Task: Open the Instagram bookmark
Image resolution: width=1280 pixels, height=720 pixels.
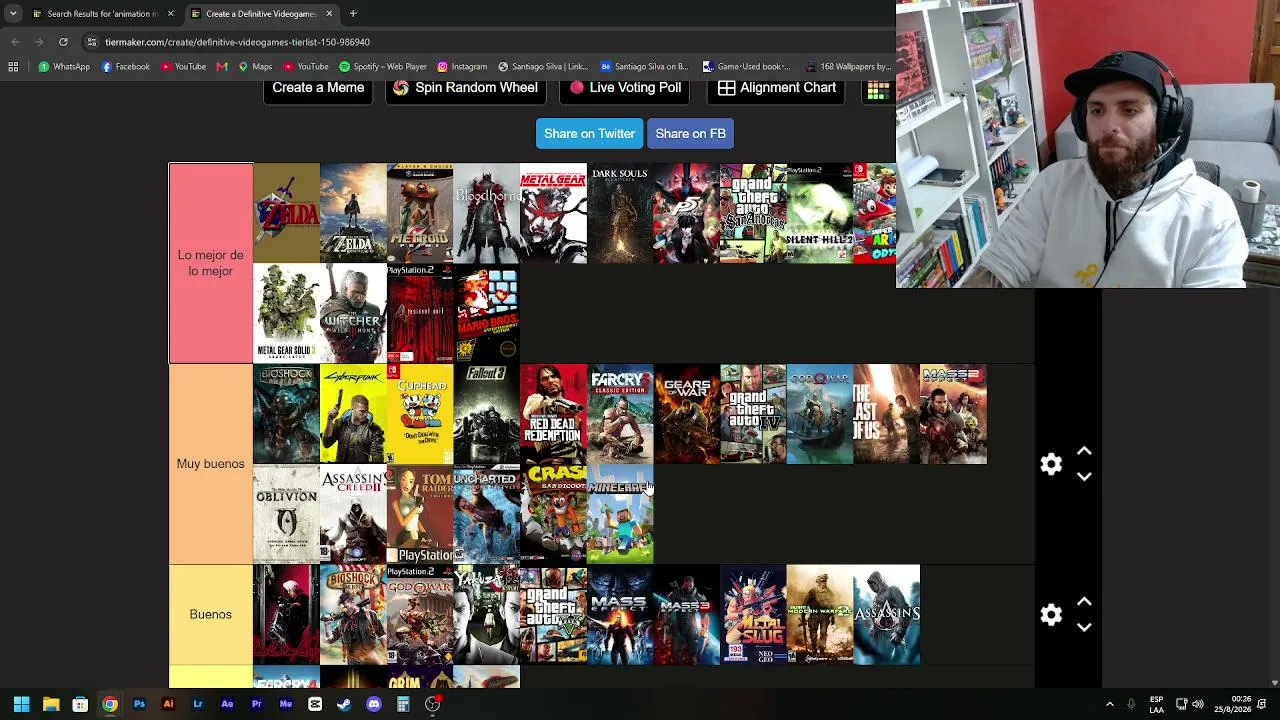Action: (x=462, y=67)
